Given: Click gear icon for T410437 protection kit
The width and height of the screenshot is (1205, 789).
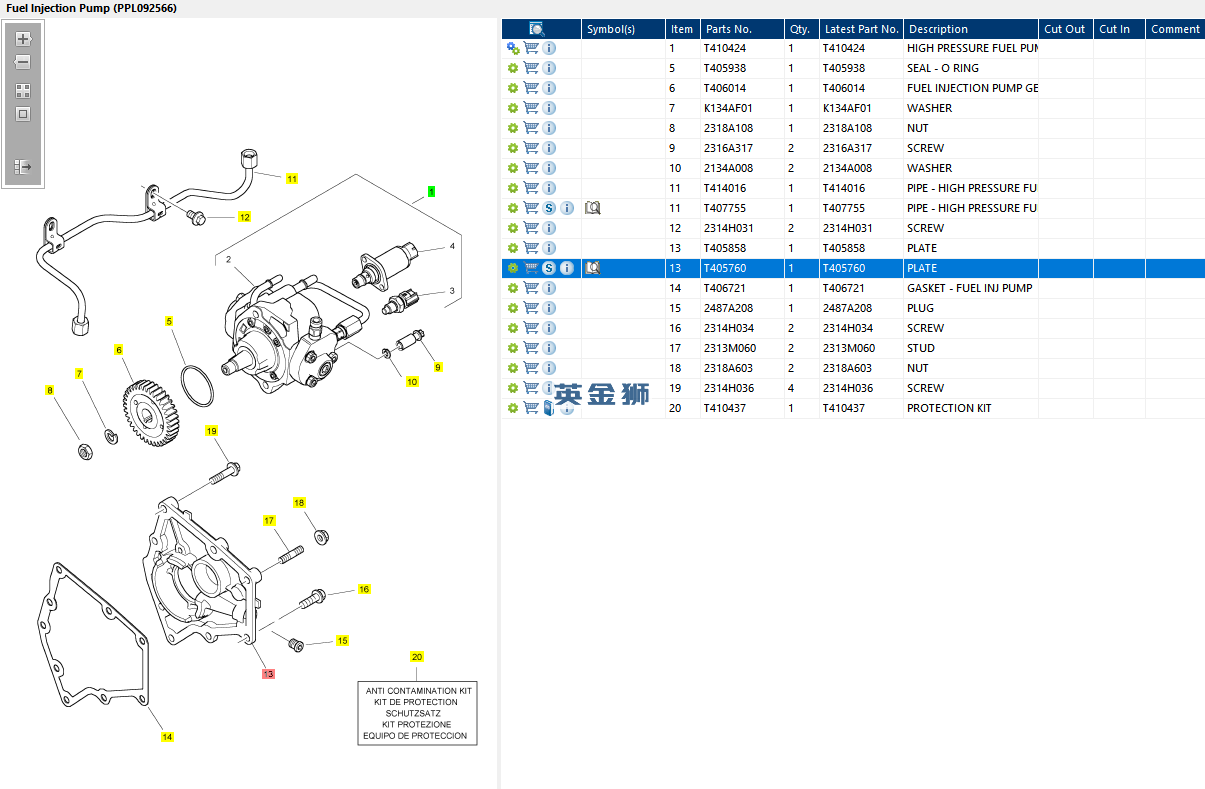Looking at the screenshot, I should (513, 408).
